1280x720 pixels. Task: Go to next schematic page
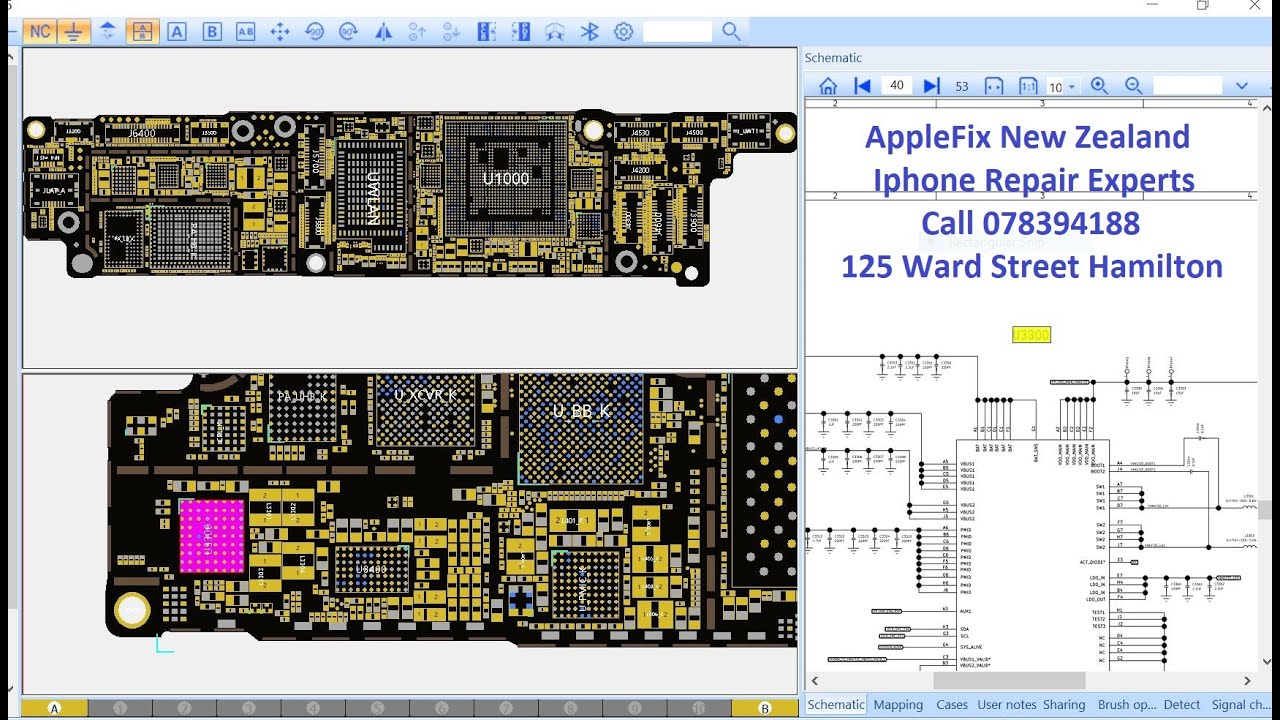(931, 86)
